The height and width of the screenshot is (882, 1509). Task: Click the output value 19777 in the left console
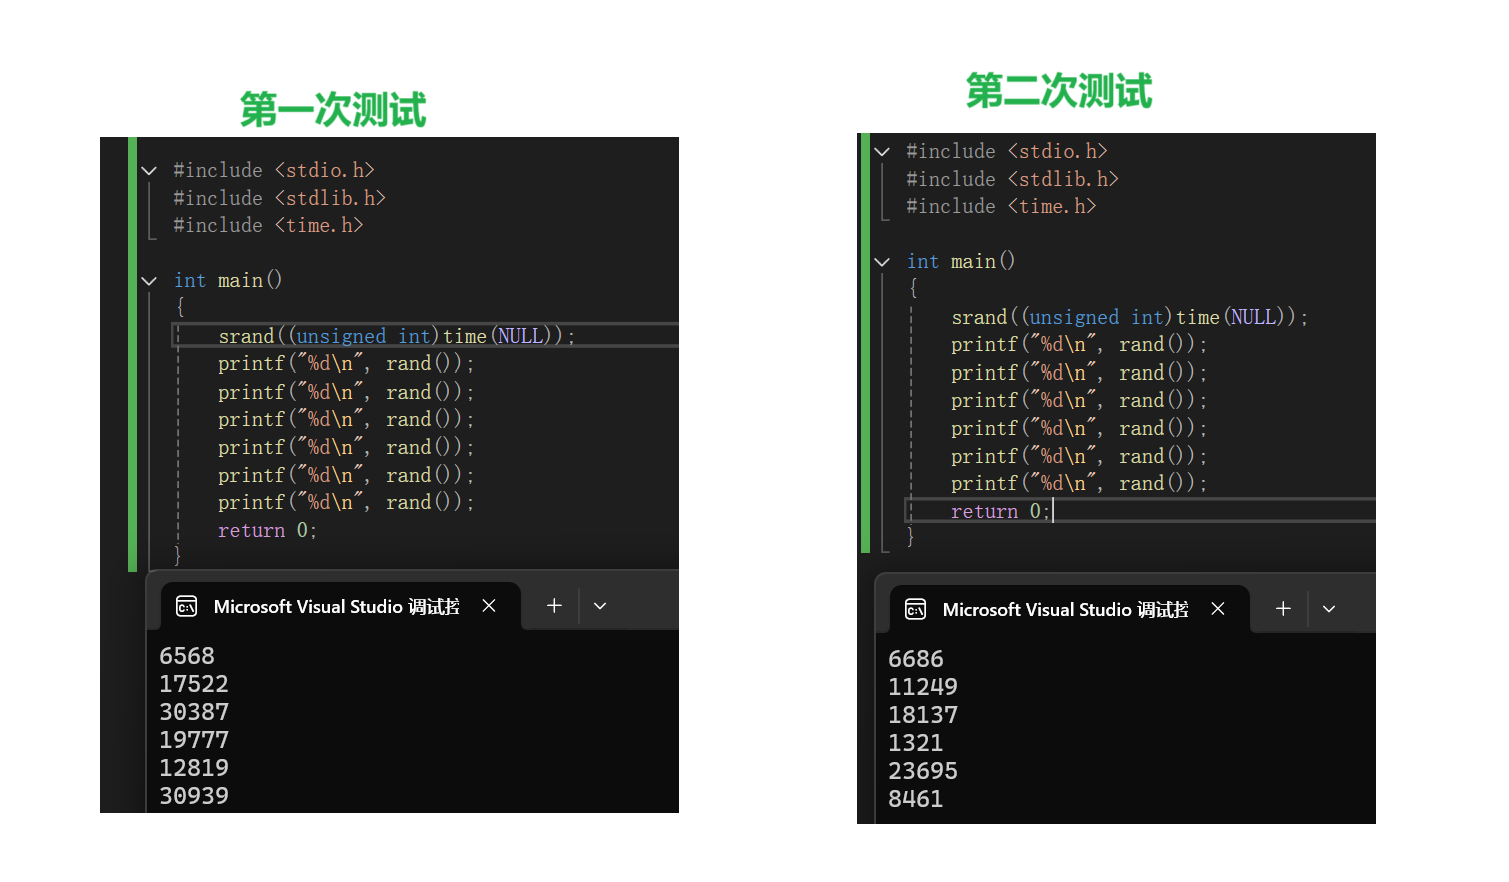194,740
